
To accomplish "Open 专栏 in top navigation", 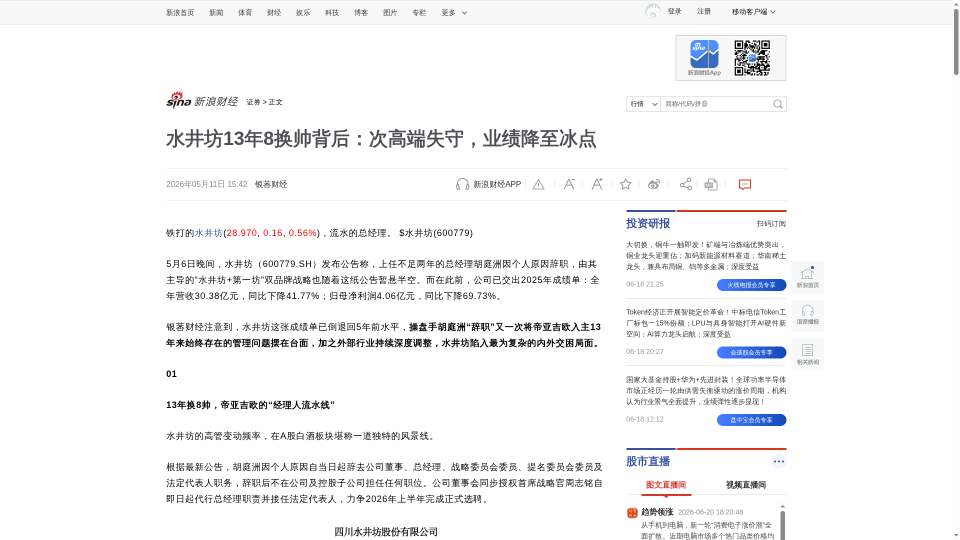I will tap(419, 13).
